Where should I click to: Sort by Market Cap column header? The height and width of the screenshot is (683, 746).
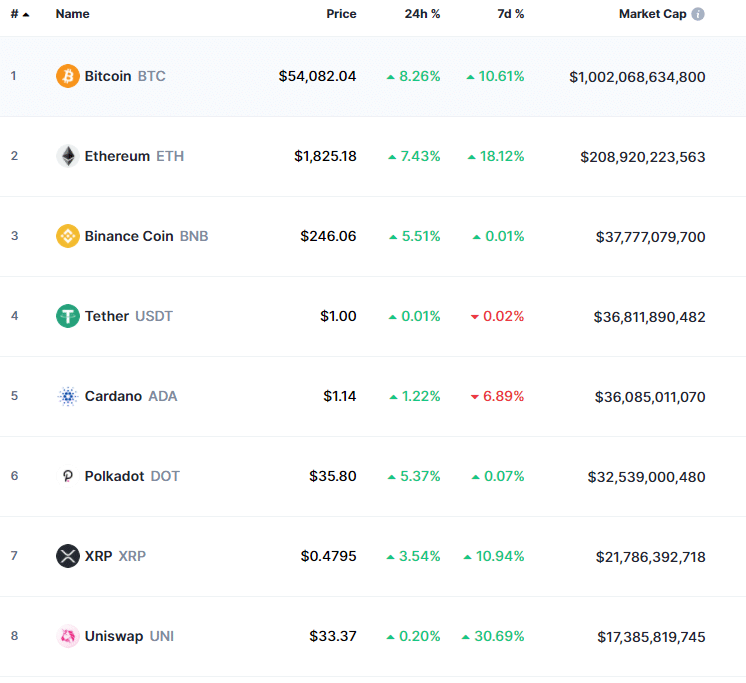click(652, 14)
